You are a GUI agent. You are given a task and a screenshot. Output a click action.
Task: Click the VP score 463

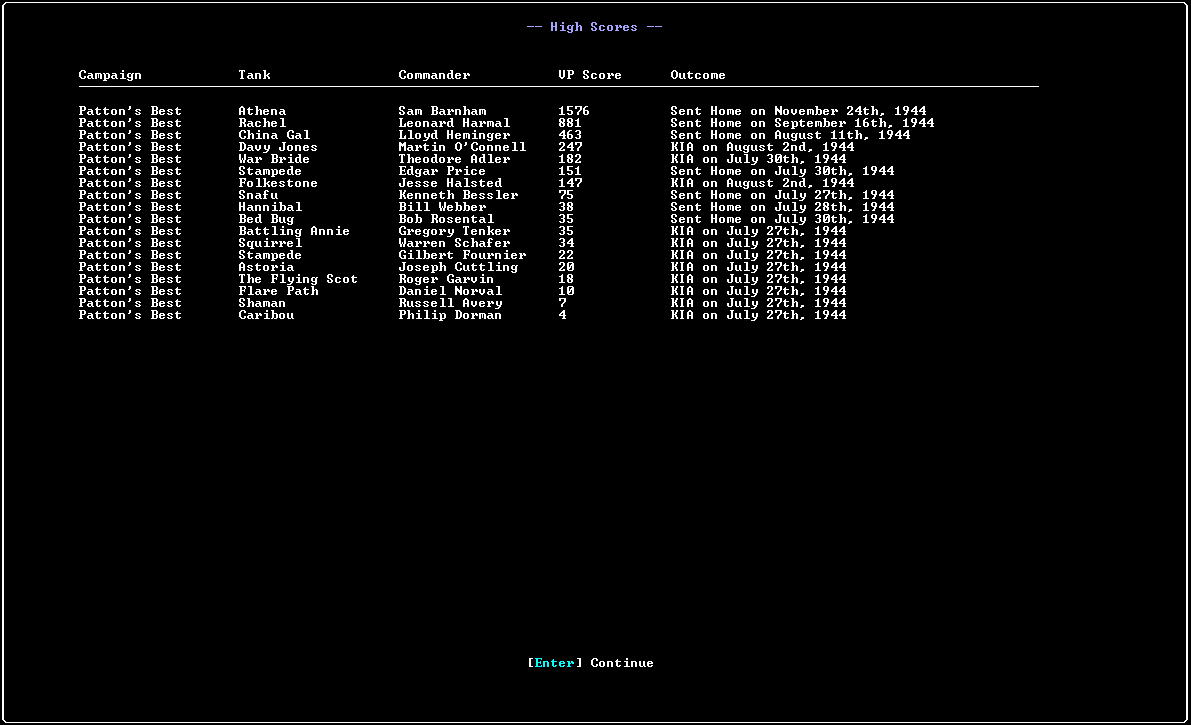pyautogui.click(x=570, y=135)
